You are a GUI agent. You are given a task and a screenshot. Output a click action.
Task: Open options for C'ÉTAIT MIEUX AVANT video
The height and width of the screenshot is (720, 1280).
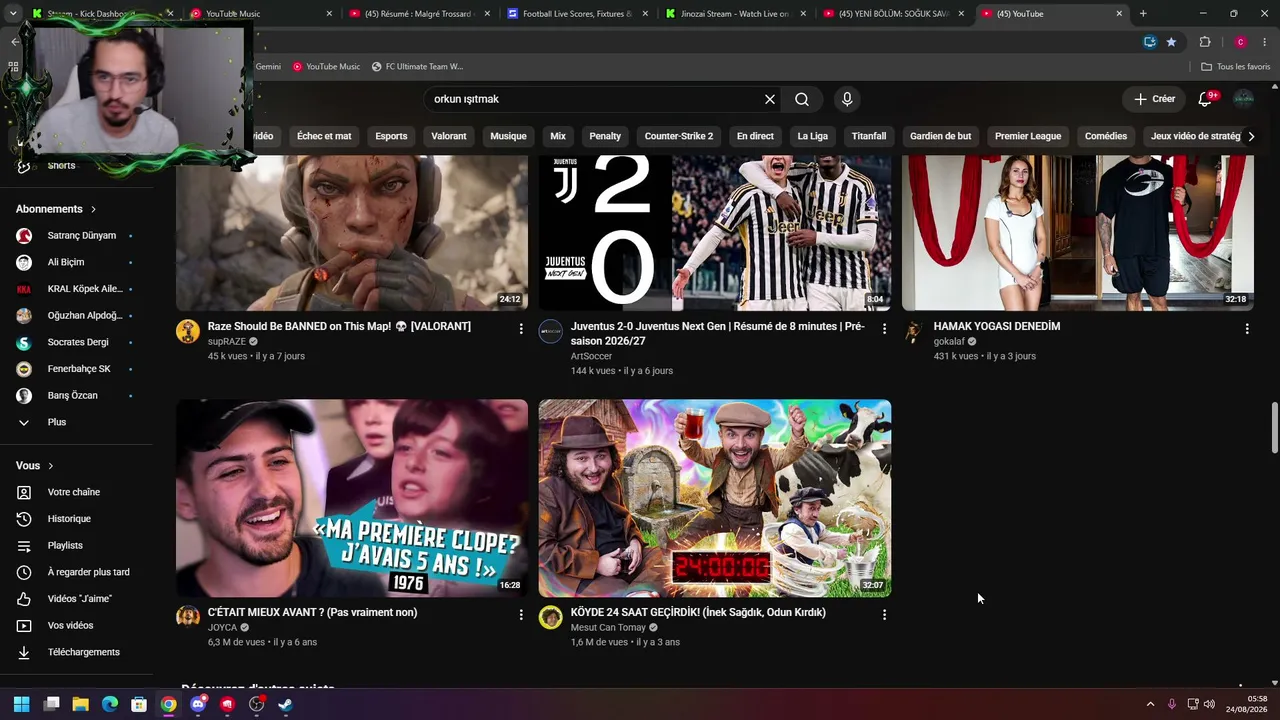pyautogui.click(x=521, y=614)
